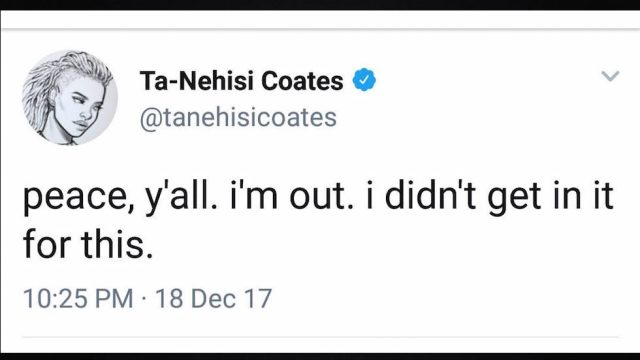Open the @tanehisicoates handle link
Image resolution: width=640 pixels, height=360 pixels.
coord(238,118)
